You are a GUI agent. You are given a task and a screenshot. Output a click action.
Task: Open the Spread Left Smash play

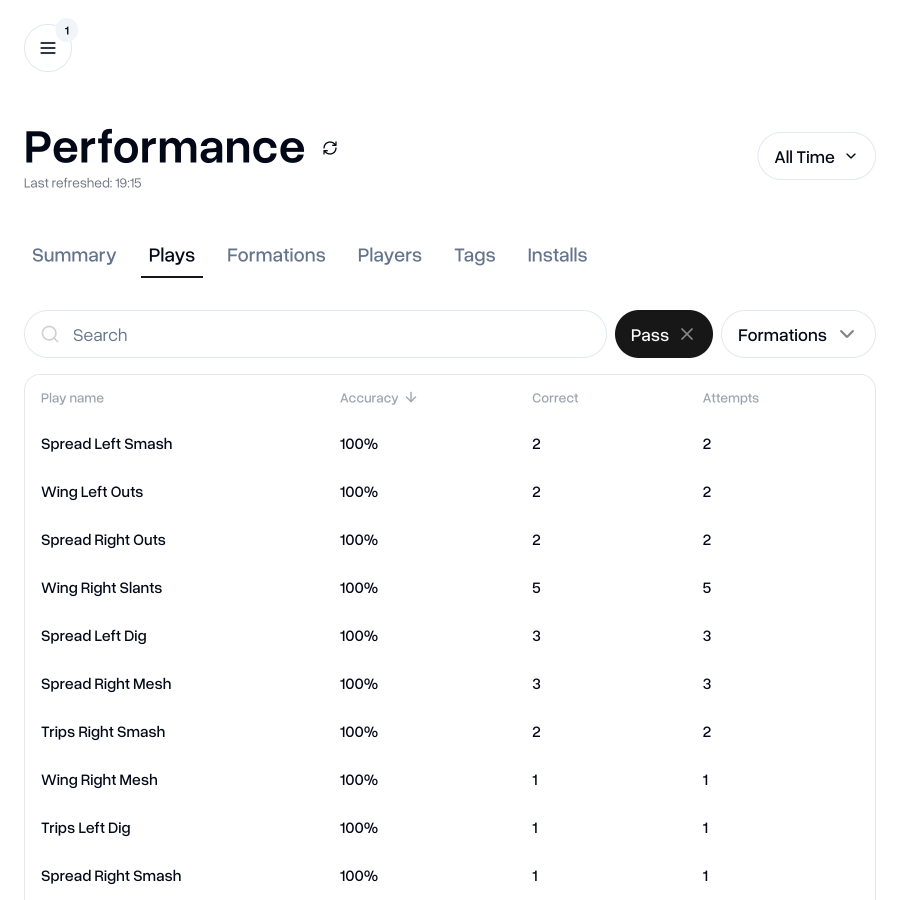click(106, 444)
